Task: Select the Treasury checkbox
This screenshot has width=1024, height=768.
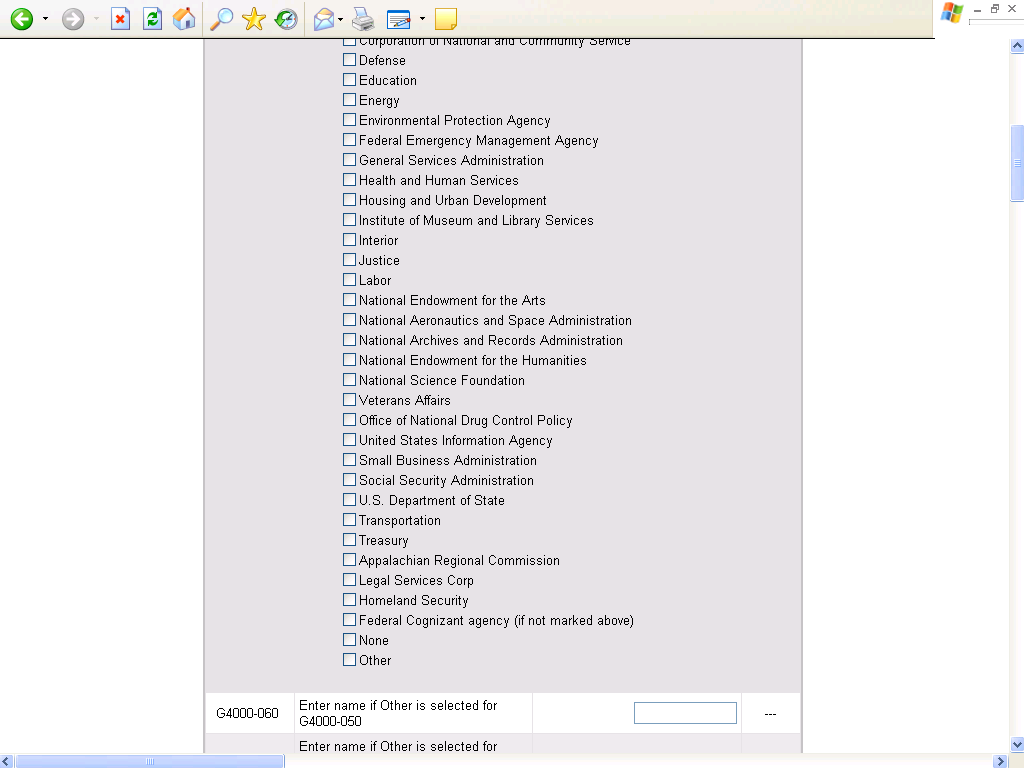Action: click(349, 539)
